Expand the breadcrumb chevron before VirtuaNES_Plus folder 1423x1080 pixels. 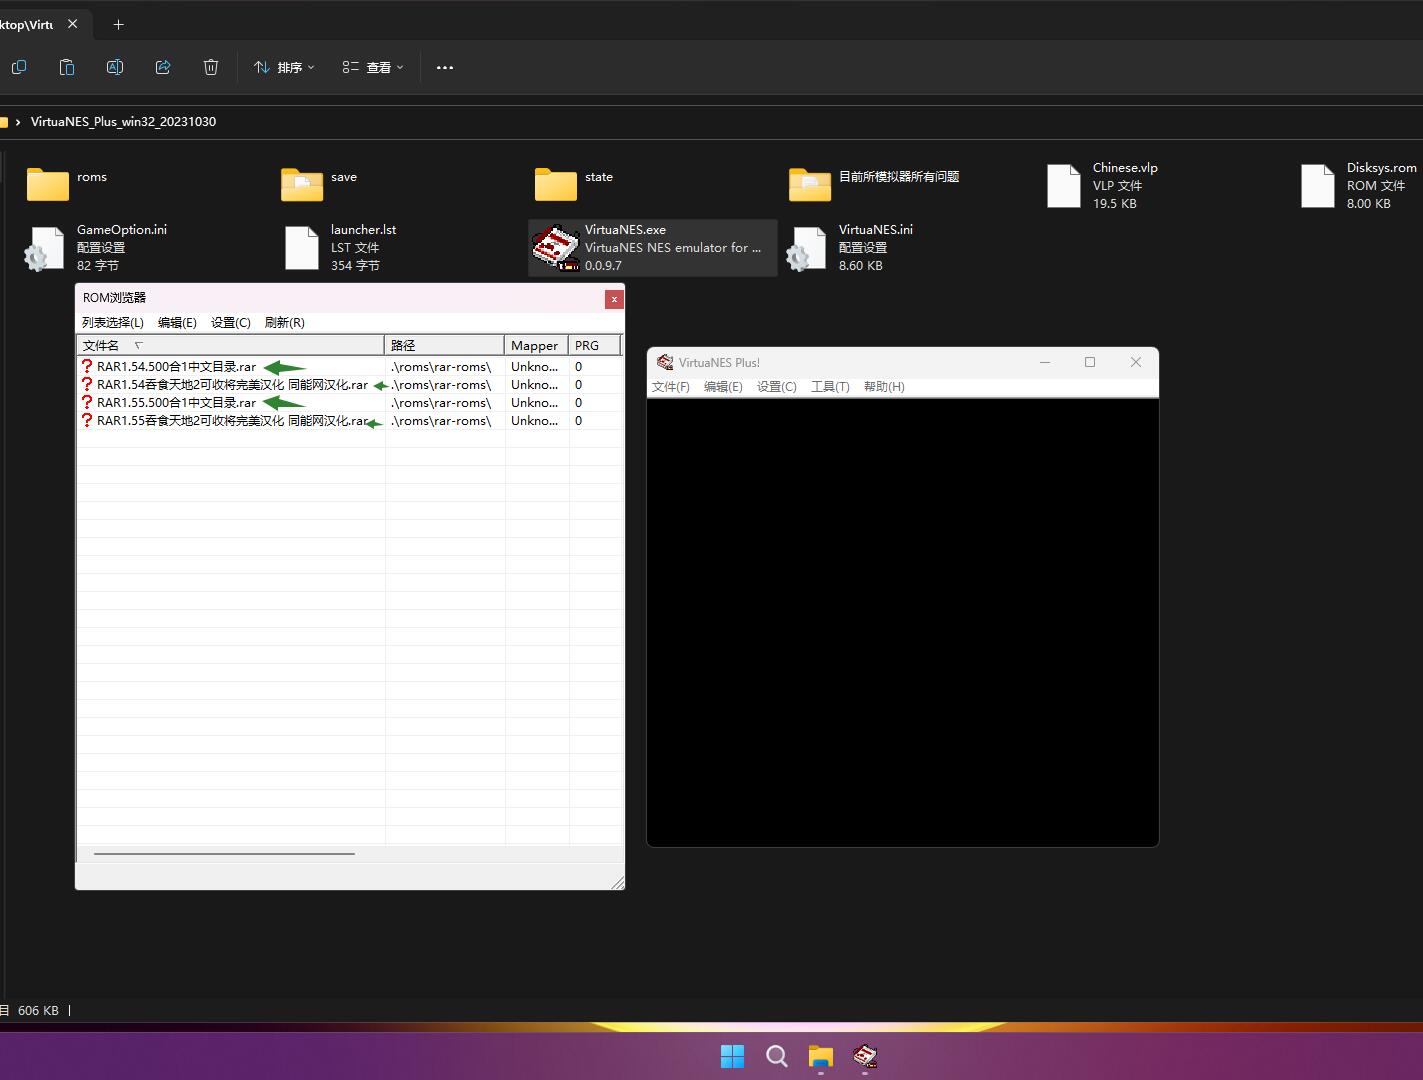(x=18, y=122)
